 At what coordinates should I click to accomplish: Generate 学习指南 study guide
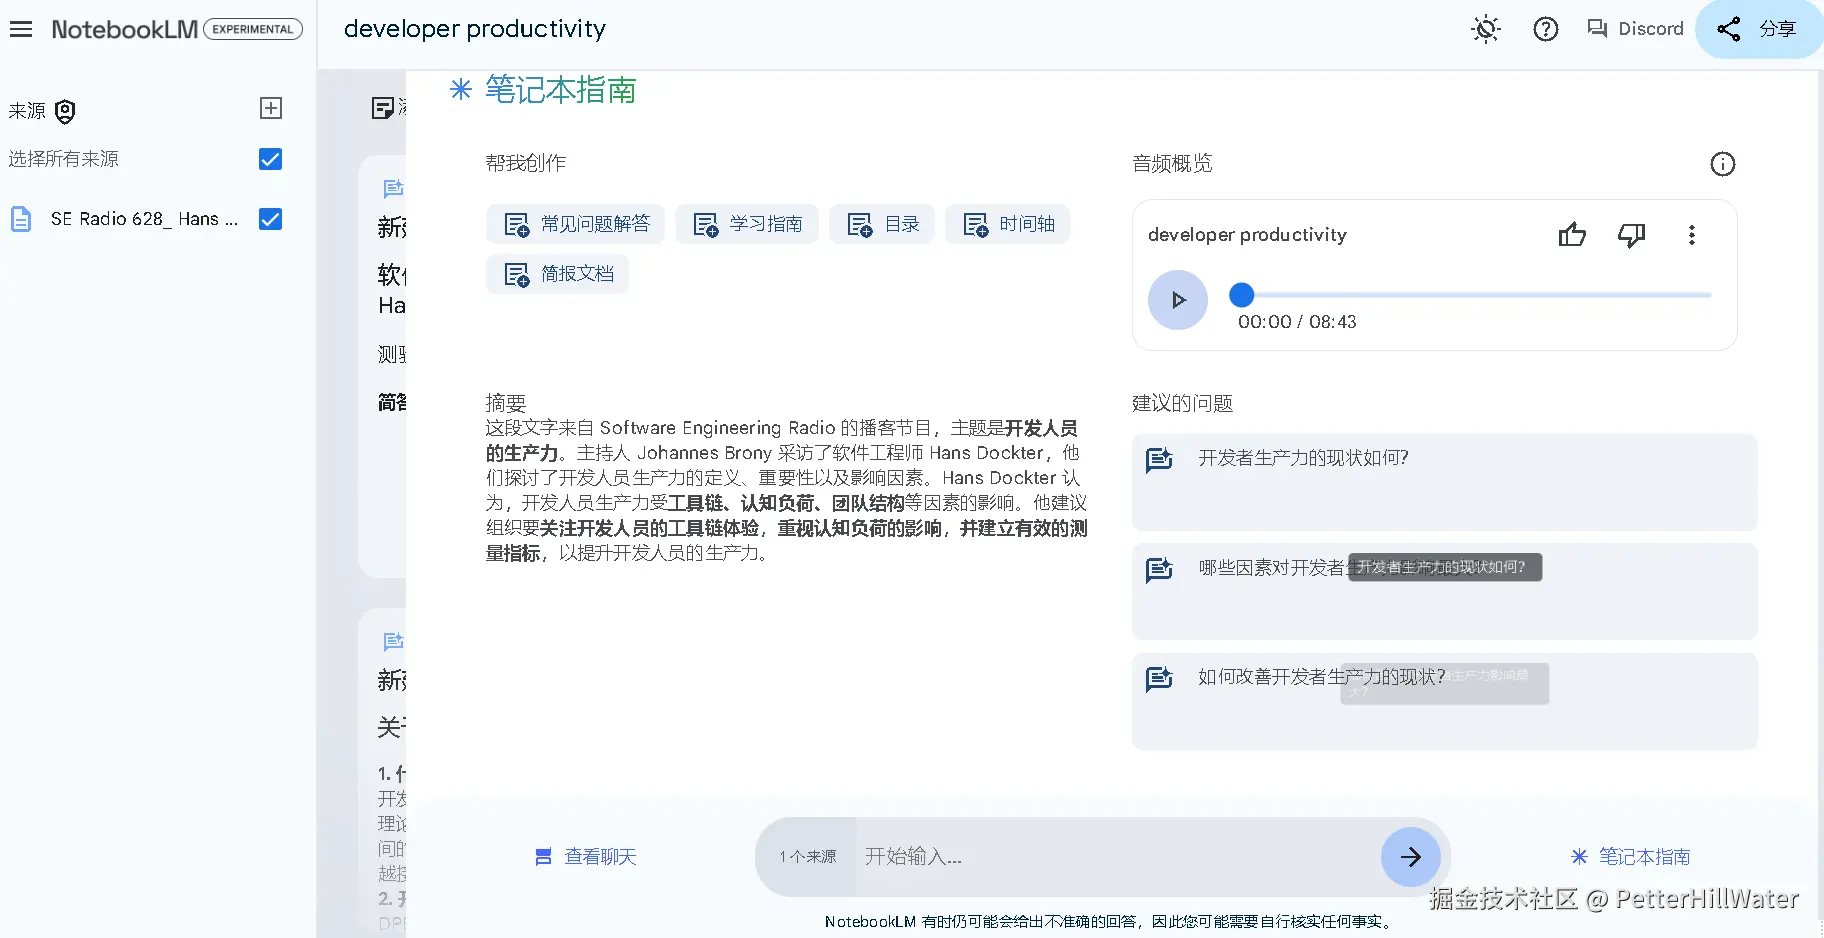(x=747, y=224)
